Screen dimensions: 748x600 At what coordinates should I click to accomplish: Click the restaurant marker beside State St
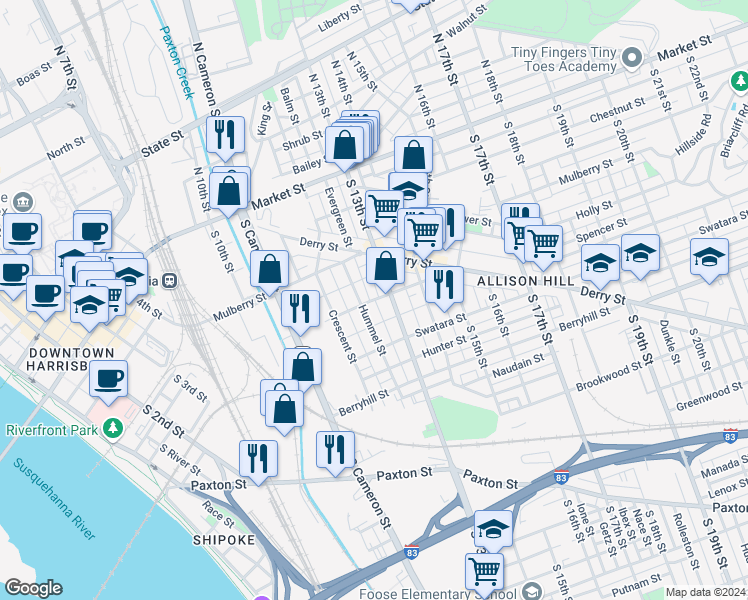pyautogui.click(x=225, y=134)
